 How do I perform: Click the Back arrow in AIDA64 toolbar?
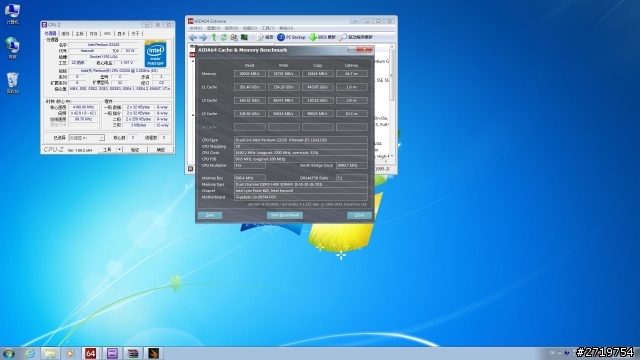click(x=193, y=37)
